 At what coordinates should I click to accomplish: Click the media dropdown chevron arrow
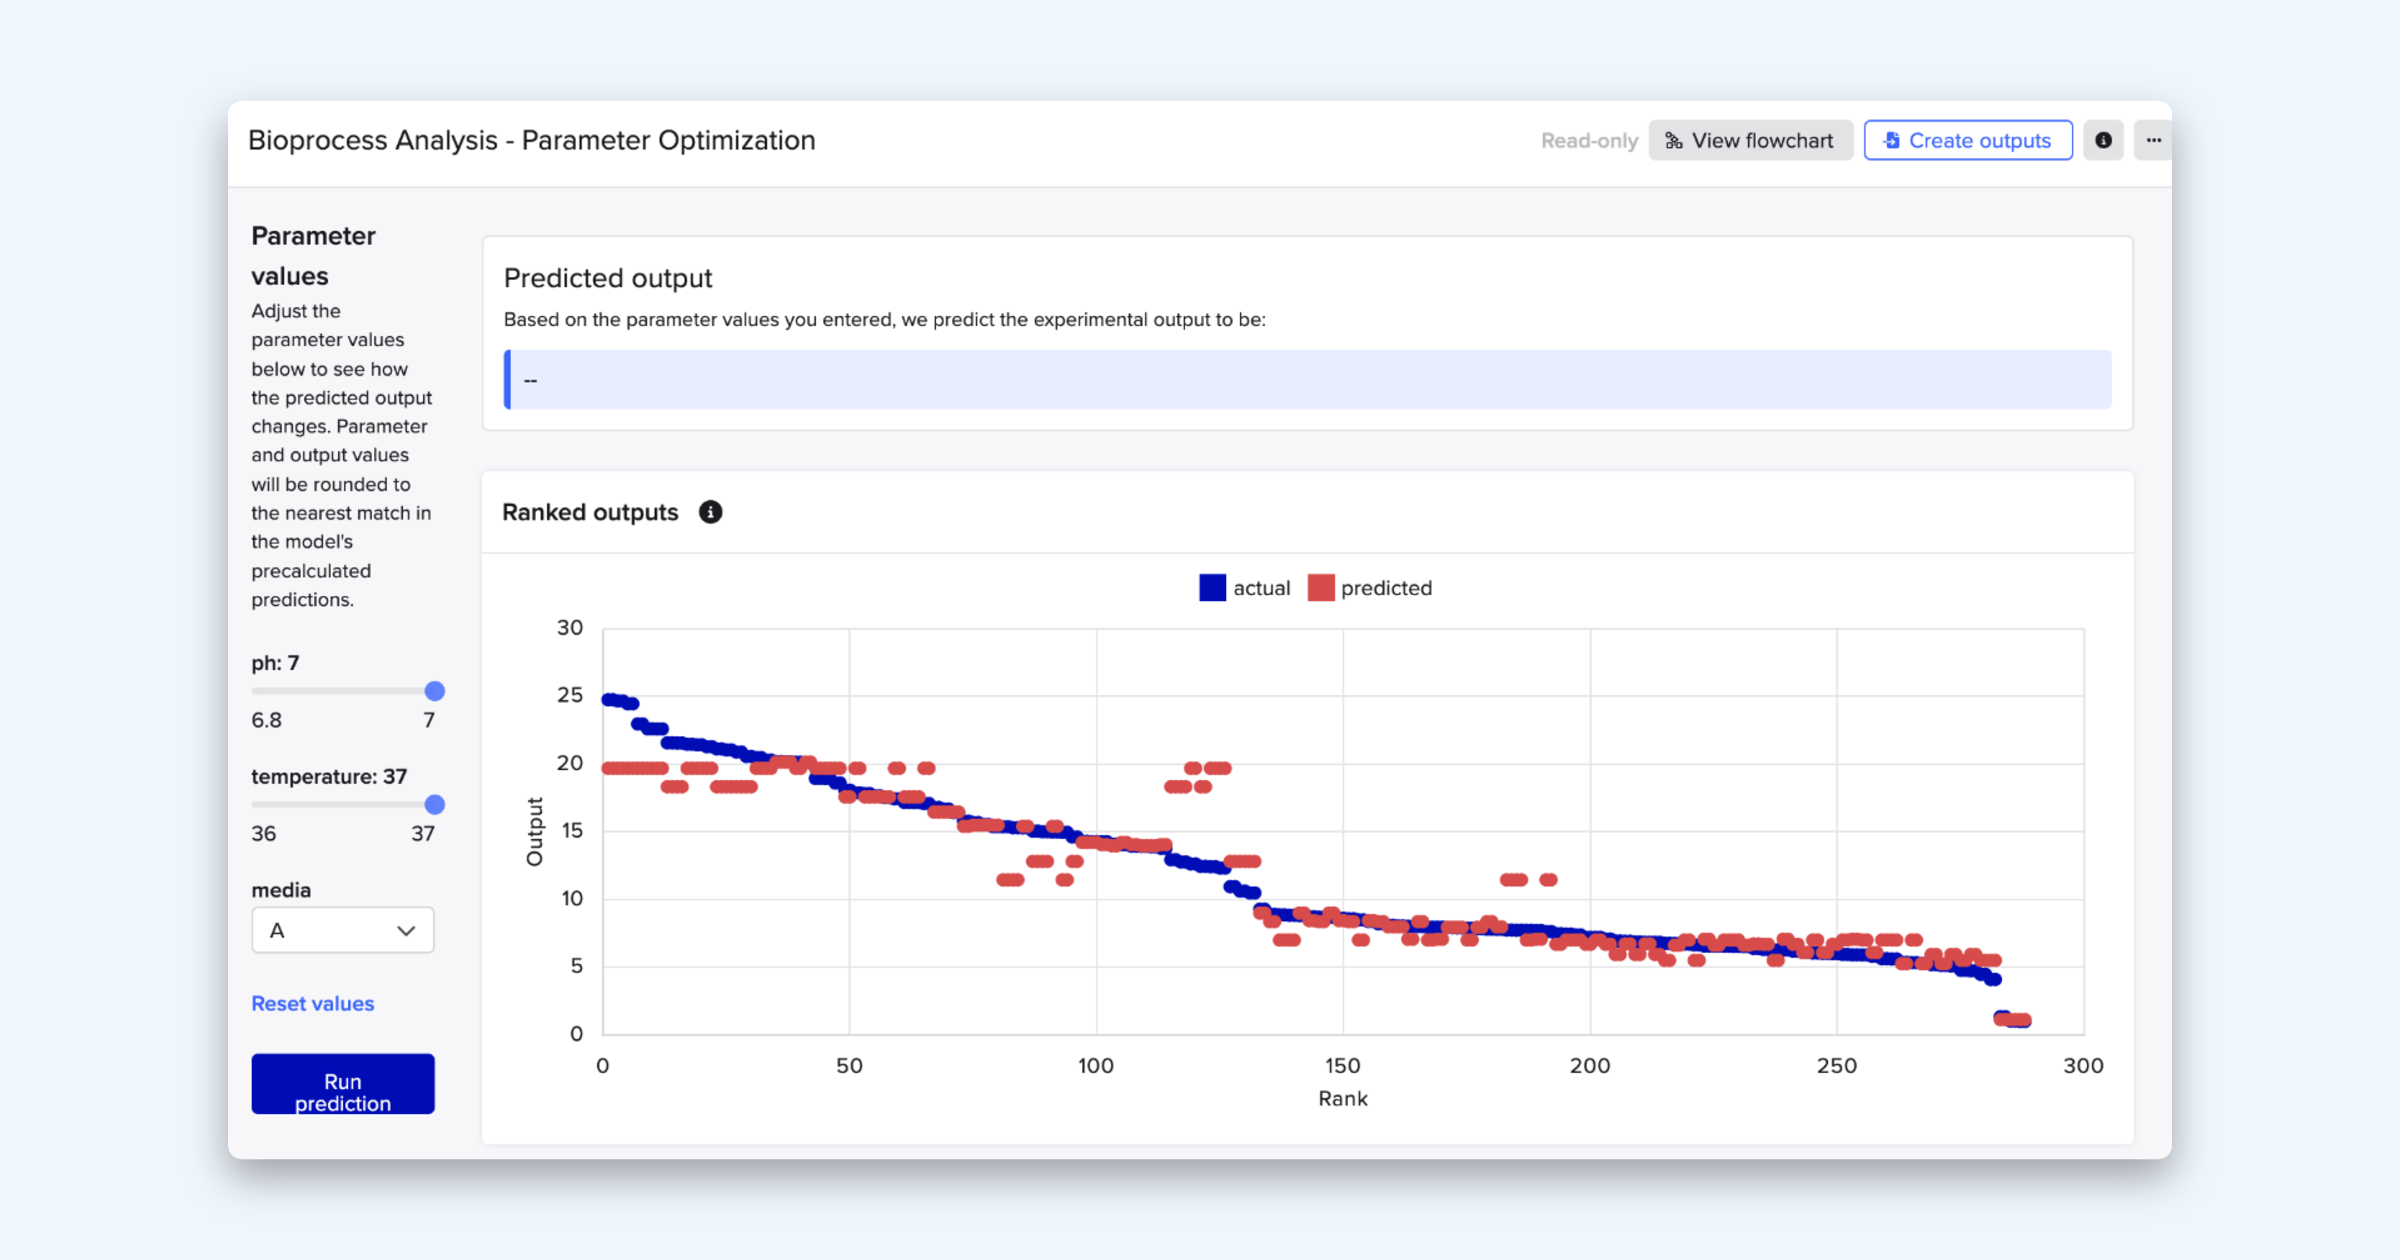[406, 931]
